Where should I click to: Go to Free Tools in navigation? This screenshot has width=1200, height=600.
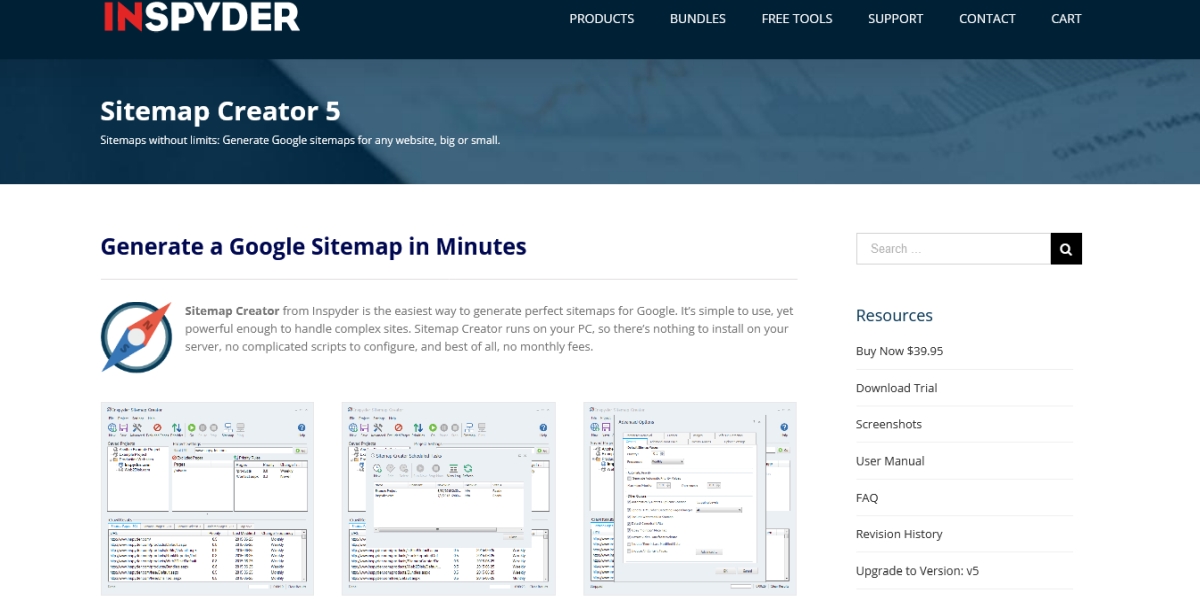796,18
